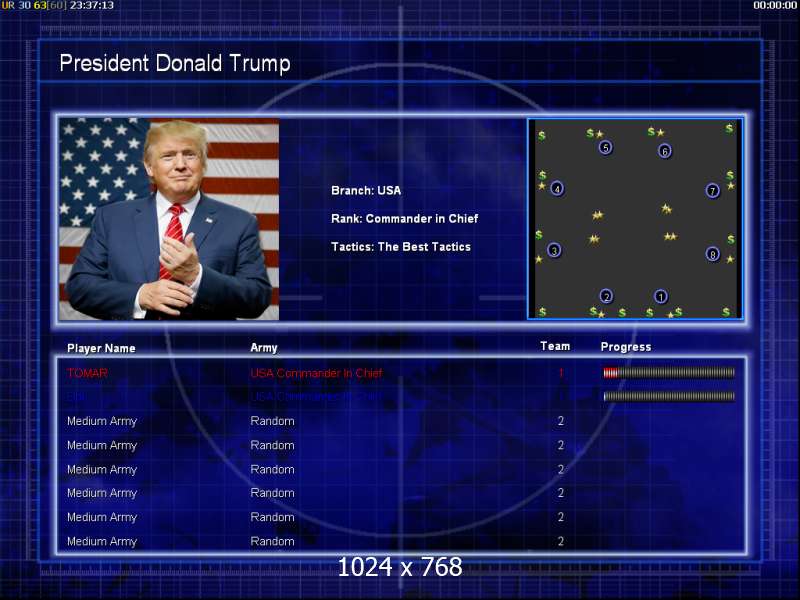Select the star icon just above position 6
The width and height of the screenshot is (800, 600).
click(x=660, y=133)
